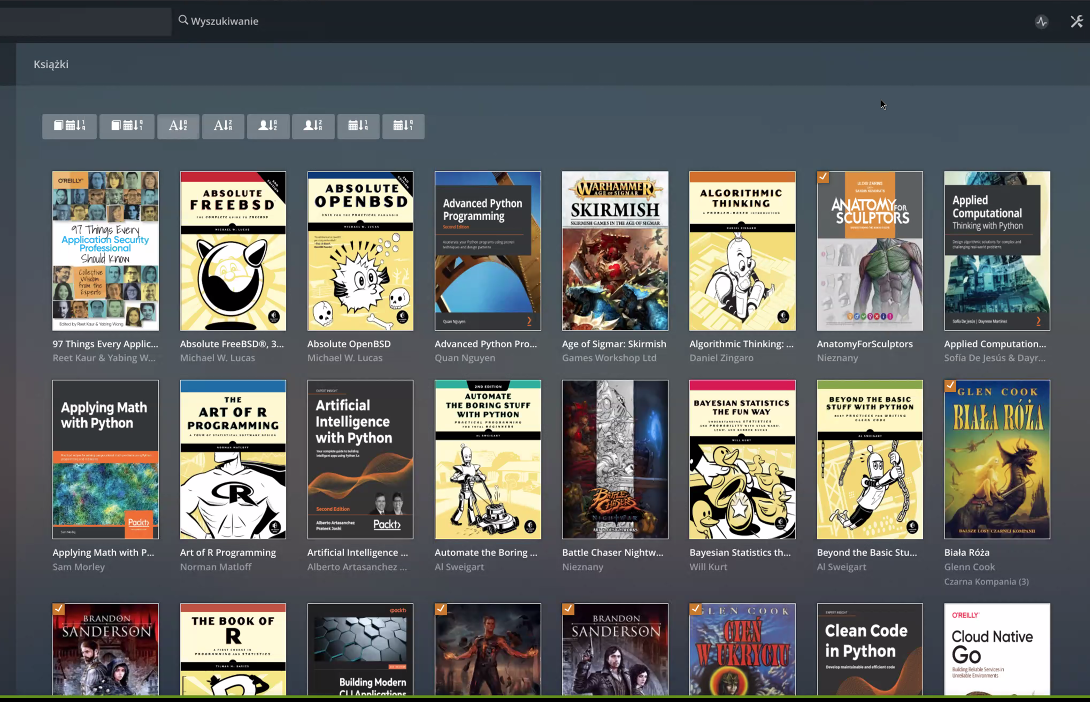Open the Absolute OpenBSD book cover
The image size is (1090, 702).
360,251
